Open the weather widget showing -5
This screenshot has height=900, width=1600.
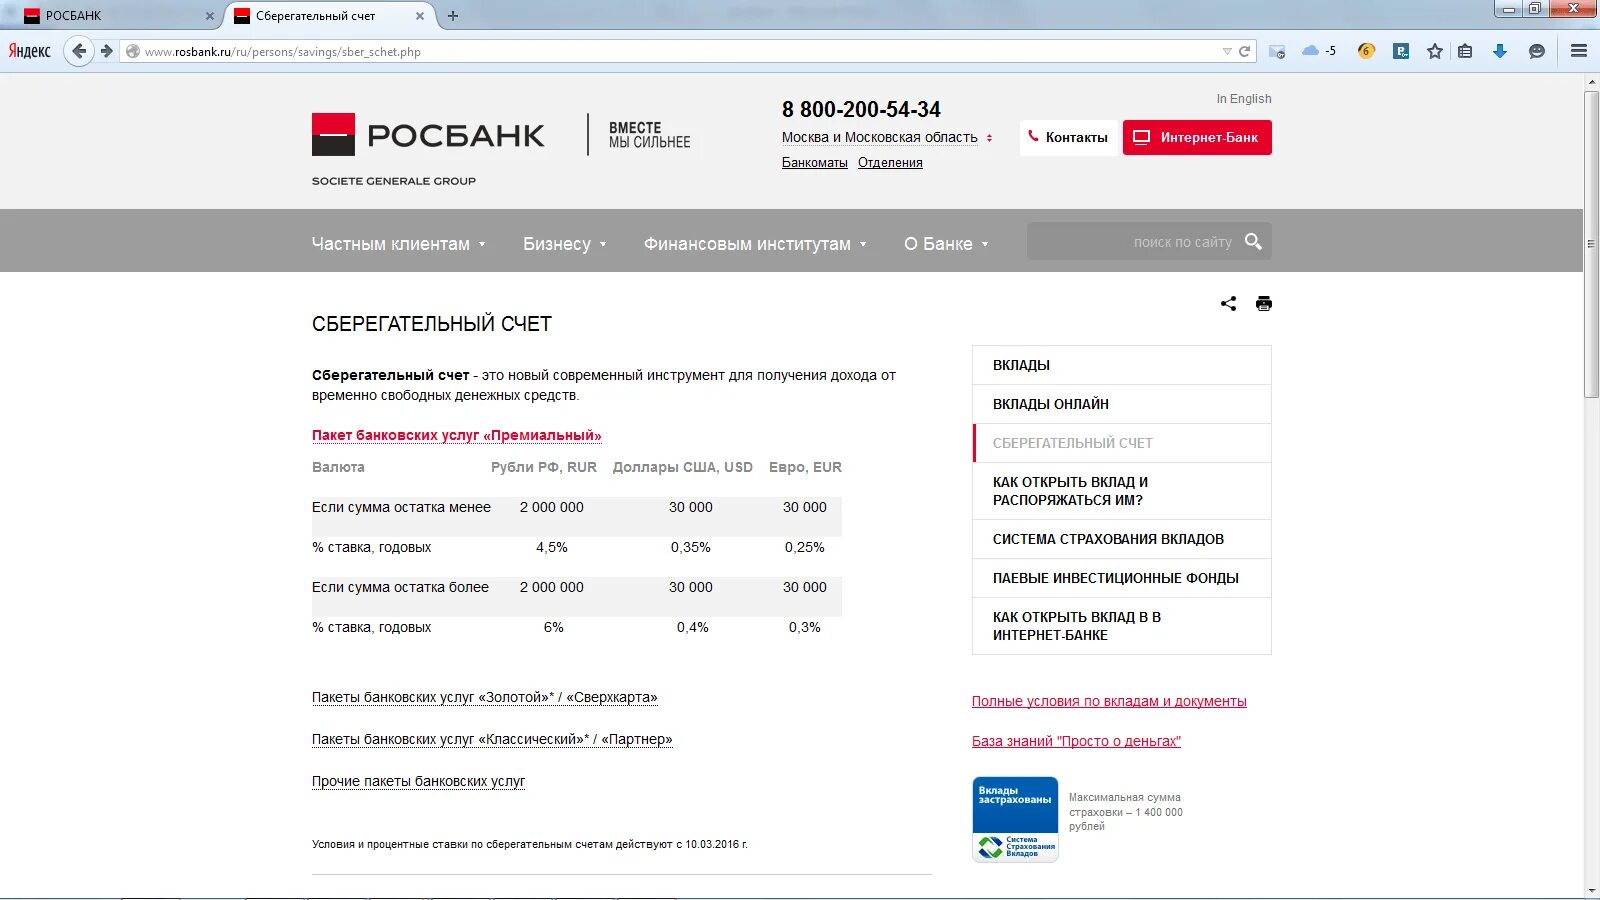tap(1319, 51)
